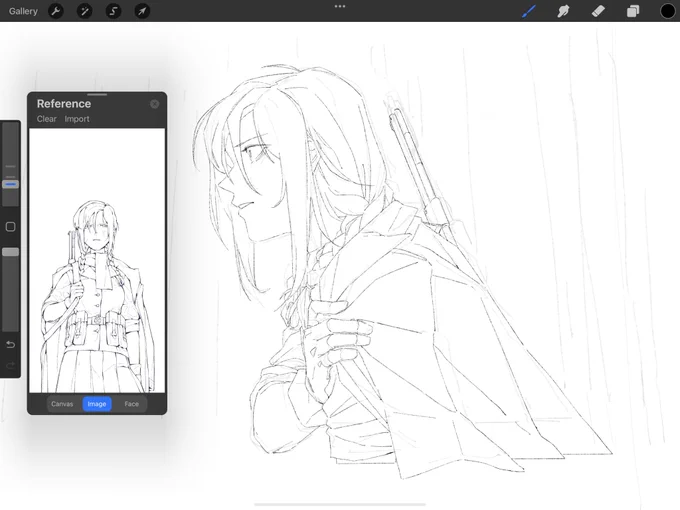This screenshot has height=510, width=680.
Task: Open the Actions wrench menu
Action: 56,11
